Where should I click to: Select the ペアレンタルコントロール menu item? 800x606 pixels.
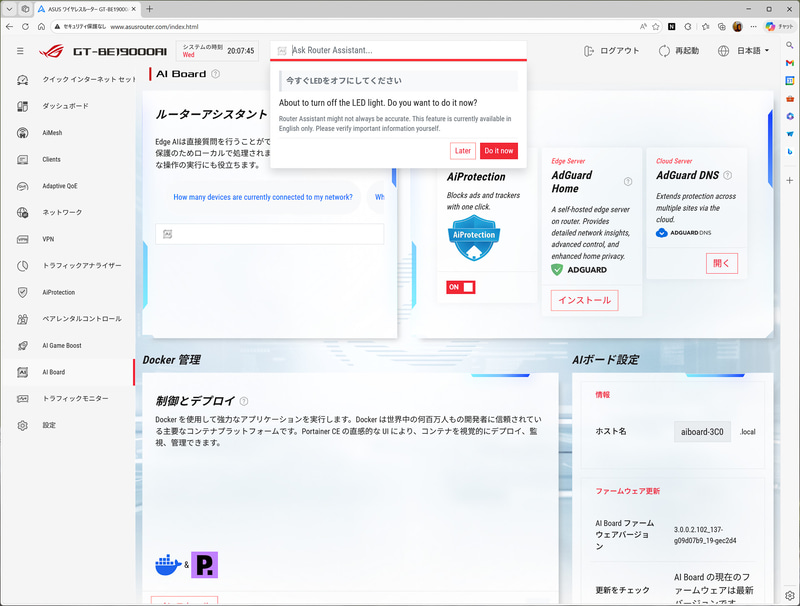(x=67, y=319)
